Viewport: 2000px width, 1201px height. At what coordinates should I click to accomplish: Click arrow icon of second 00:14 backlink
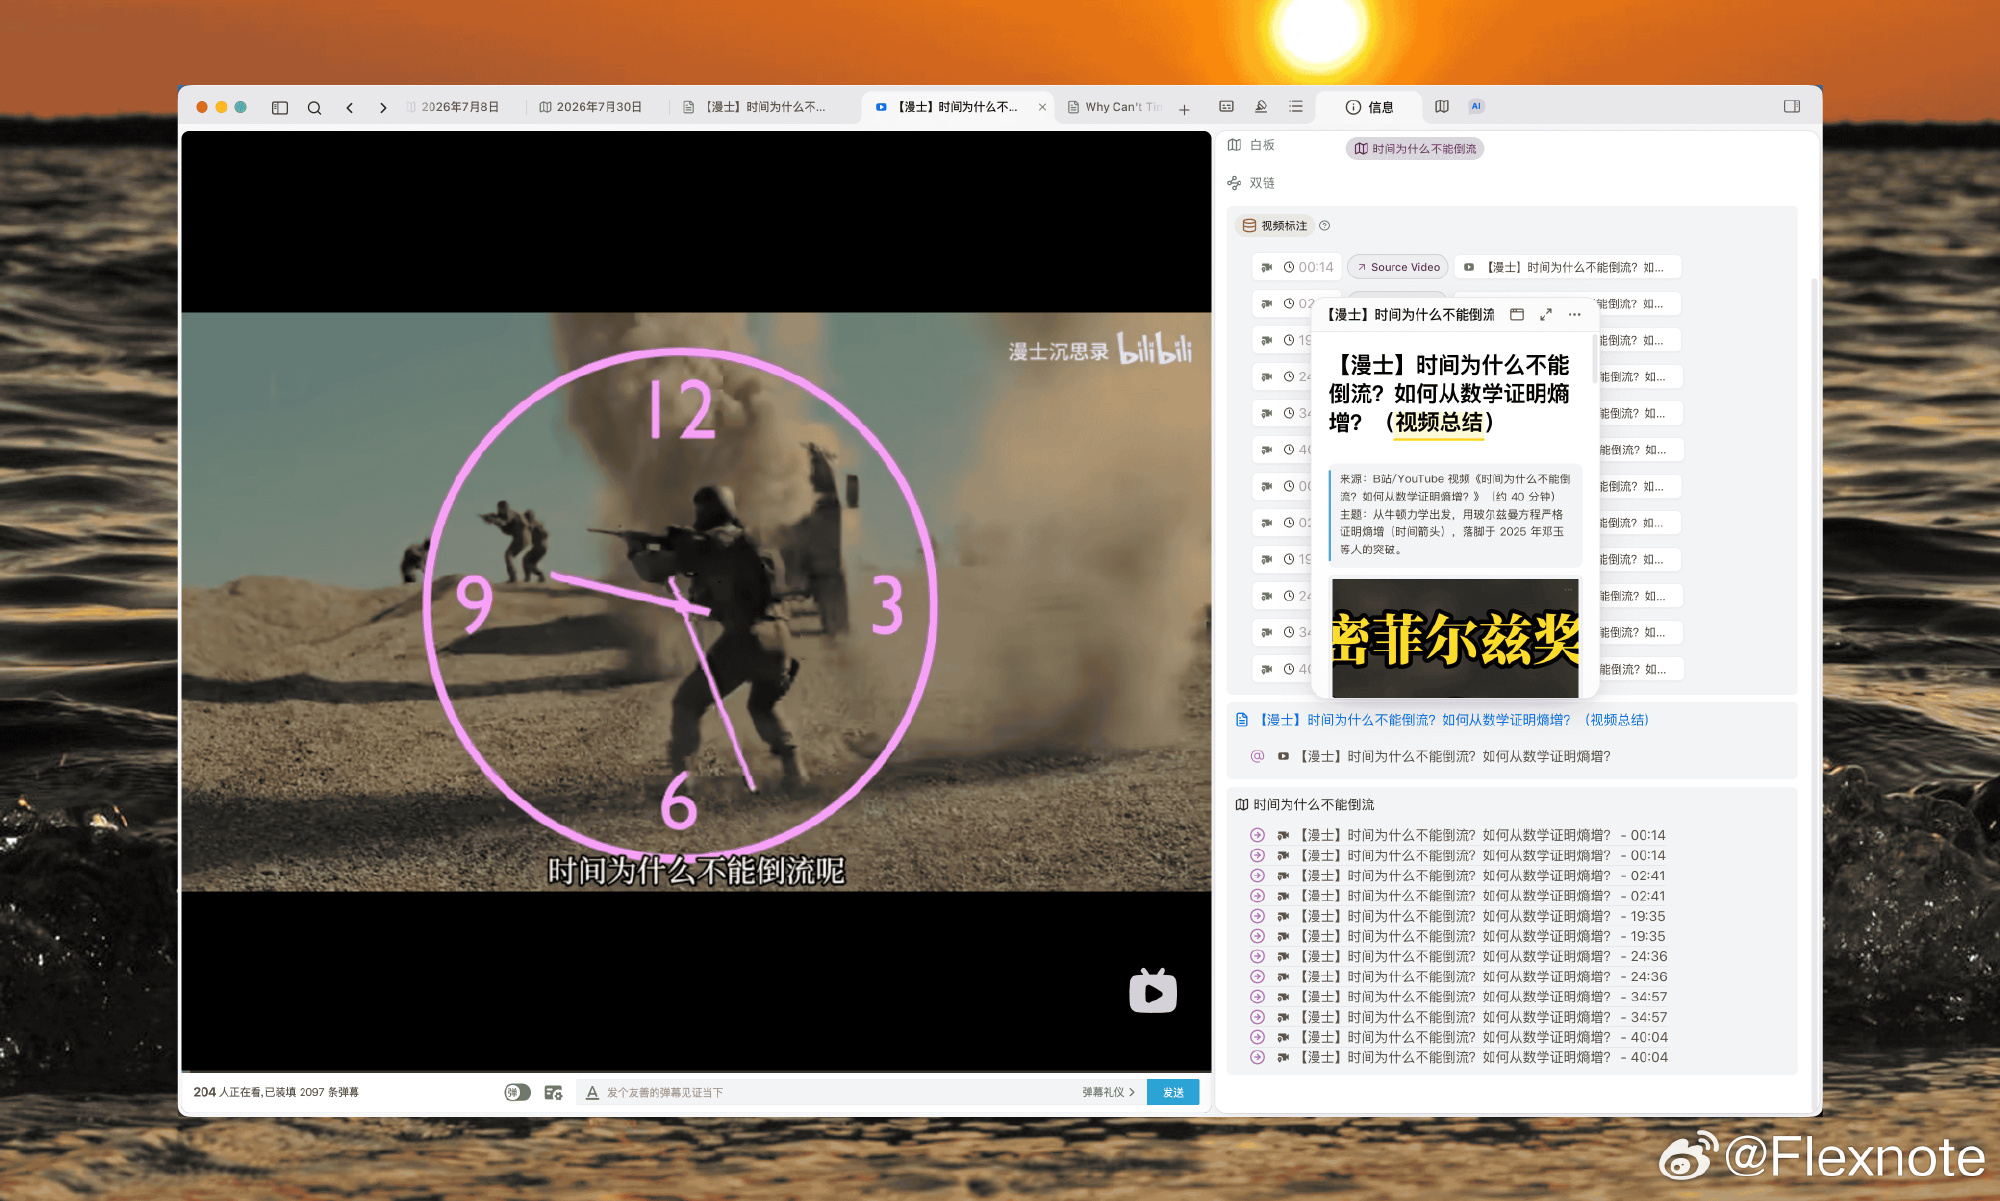(x=1257, y=855)
